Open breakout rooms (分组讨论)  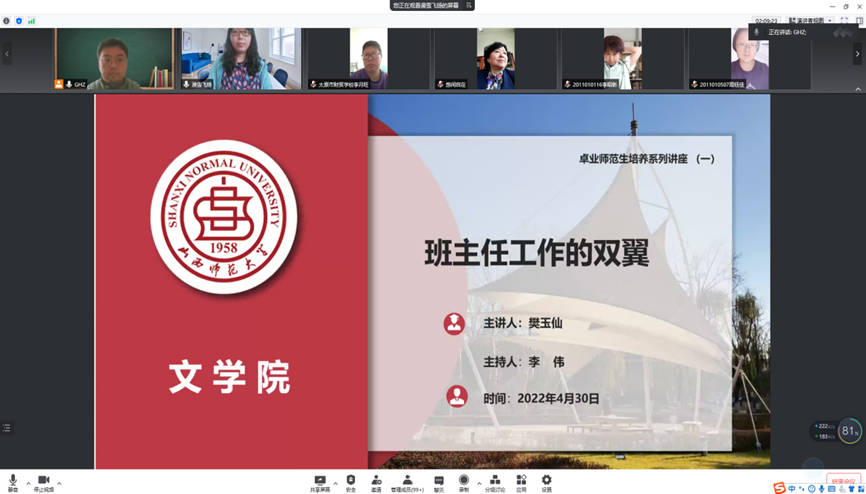[x=495, y=481]
